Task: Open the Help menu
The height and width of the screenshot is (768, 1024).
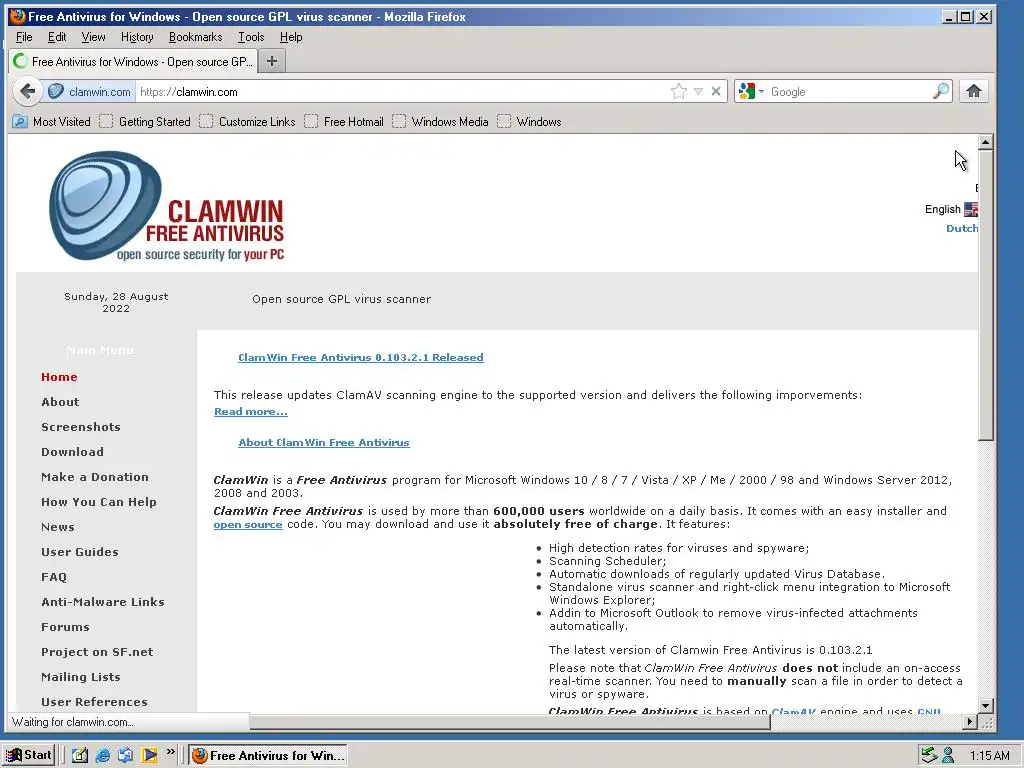Action: (x=291, y=37)
